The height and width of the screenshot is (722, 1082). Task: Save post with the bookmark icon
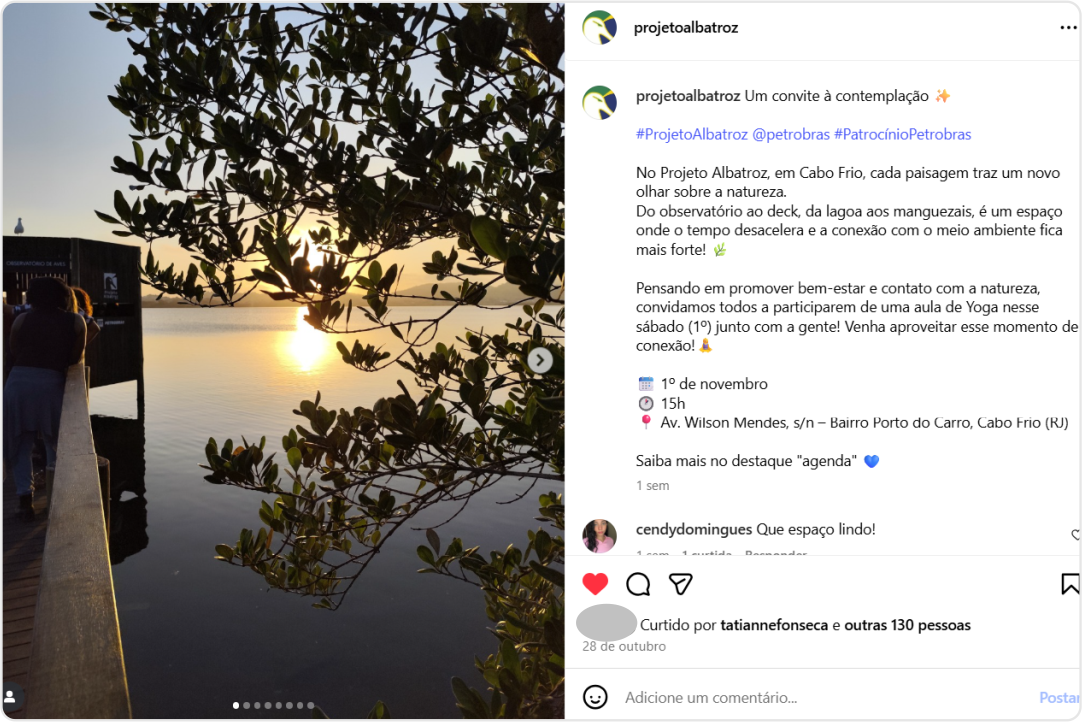click(1069, 584)
